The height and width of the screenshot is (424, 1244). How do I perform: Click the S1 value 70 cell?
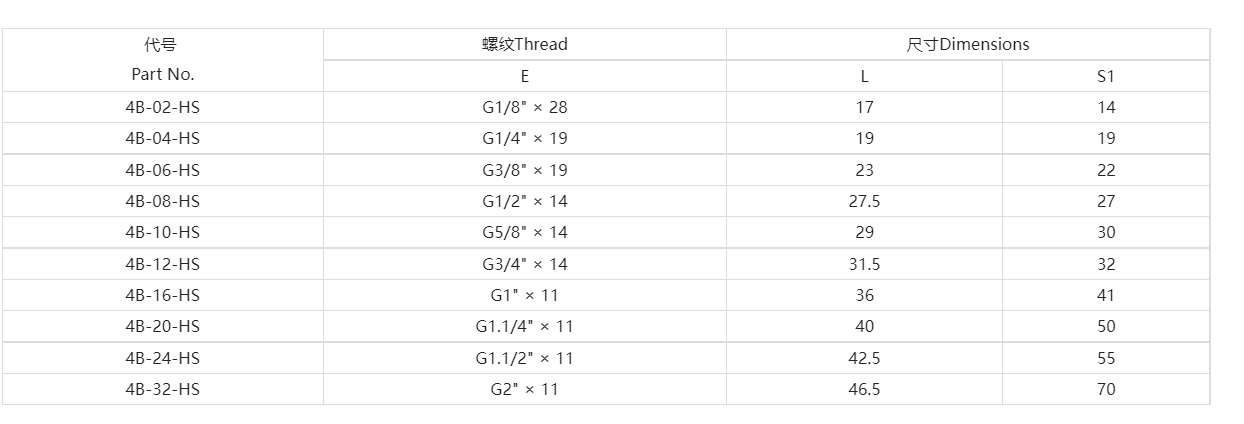click(1105, 389)
